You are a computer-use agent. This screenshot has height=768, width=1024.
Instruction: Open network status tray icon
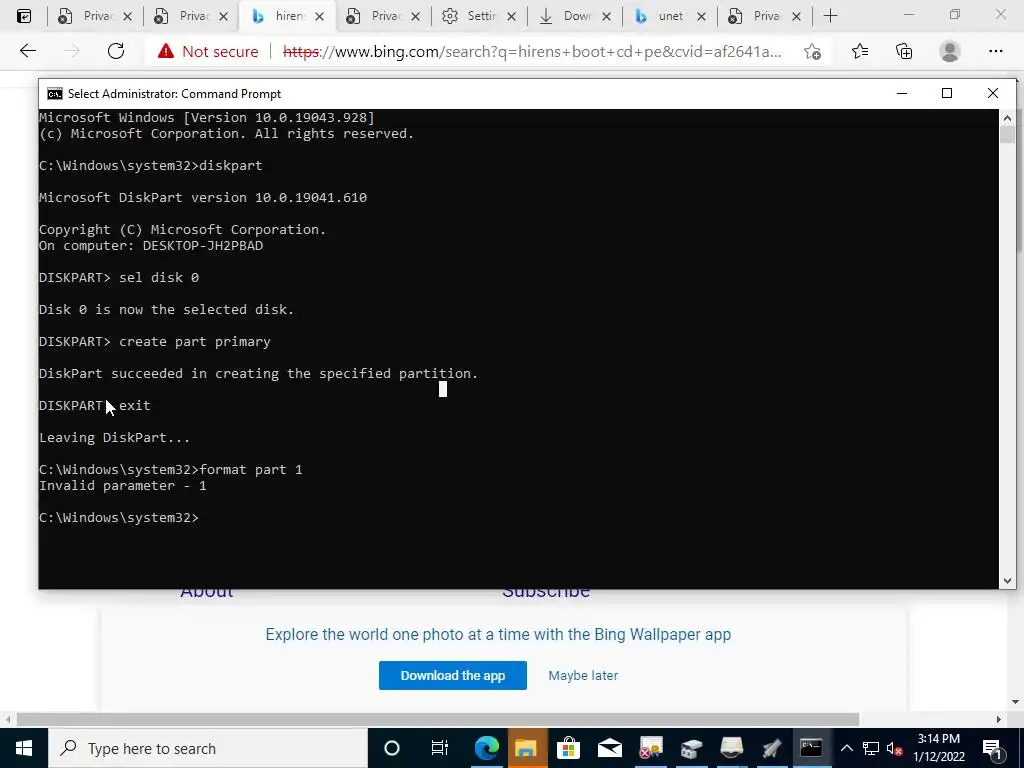click(871, 748)
